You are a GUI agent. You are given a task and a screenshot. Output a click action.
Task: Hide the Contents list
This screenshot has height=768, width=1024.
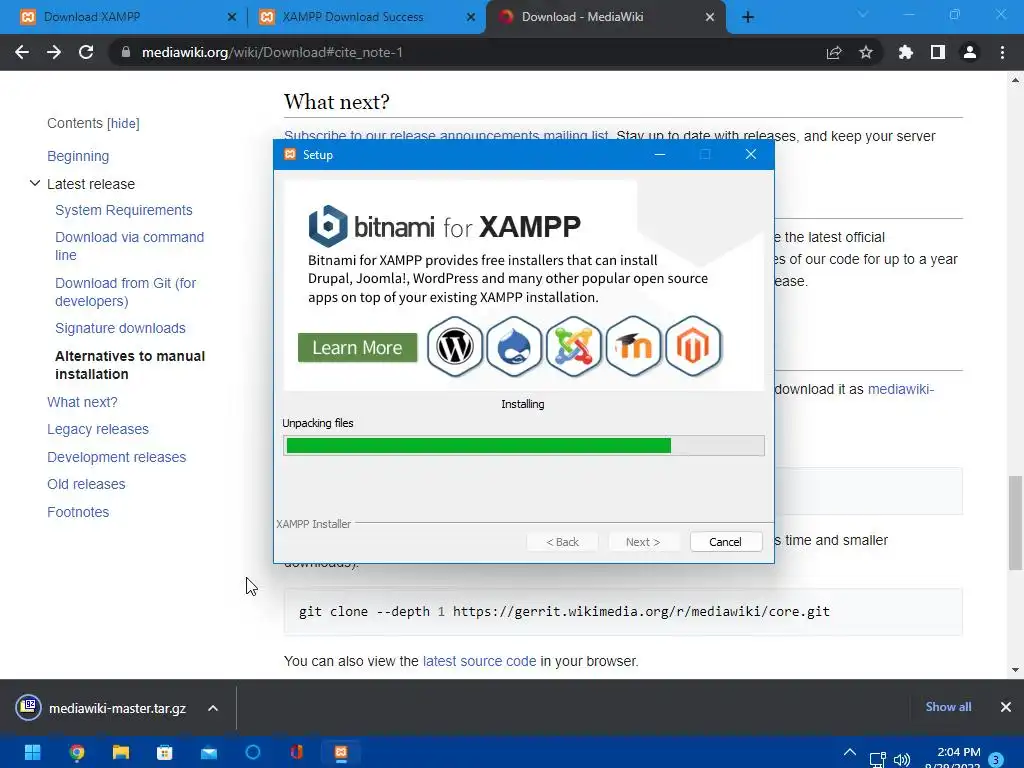(x=123, y=123)
